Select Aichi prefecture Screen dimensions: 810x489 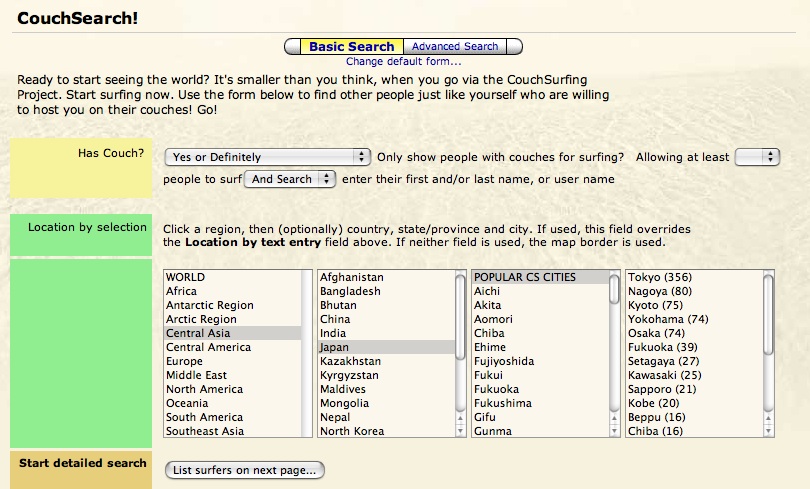pos(541,291)
